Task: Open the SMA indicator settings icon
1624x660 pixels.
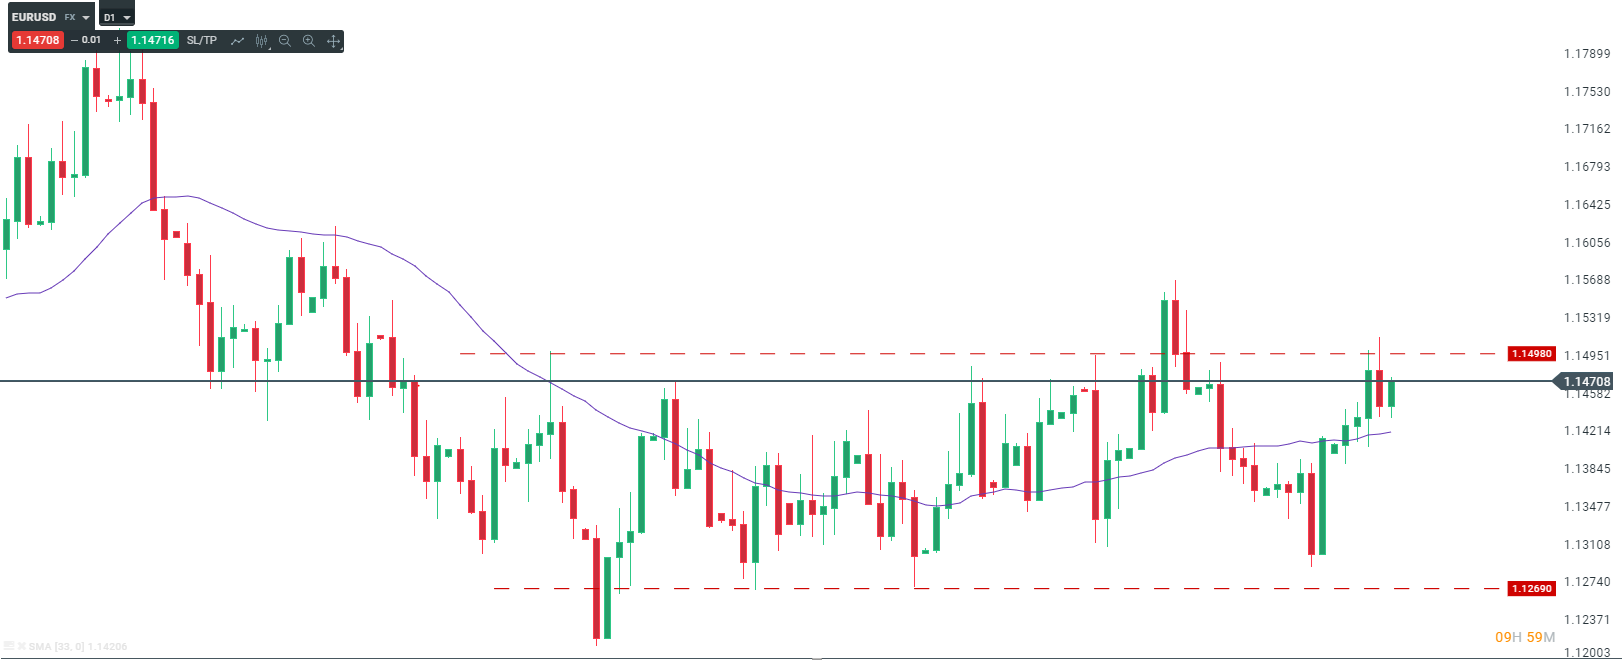Action: click(9, 647)
